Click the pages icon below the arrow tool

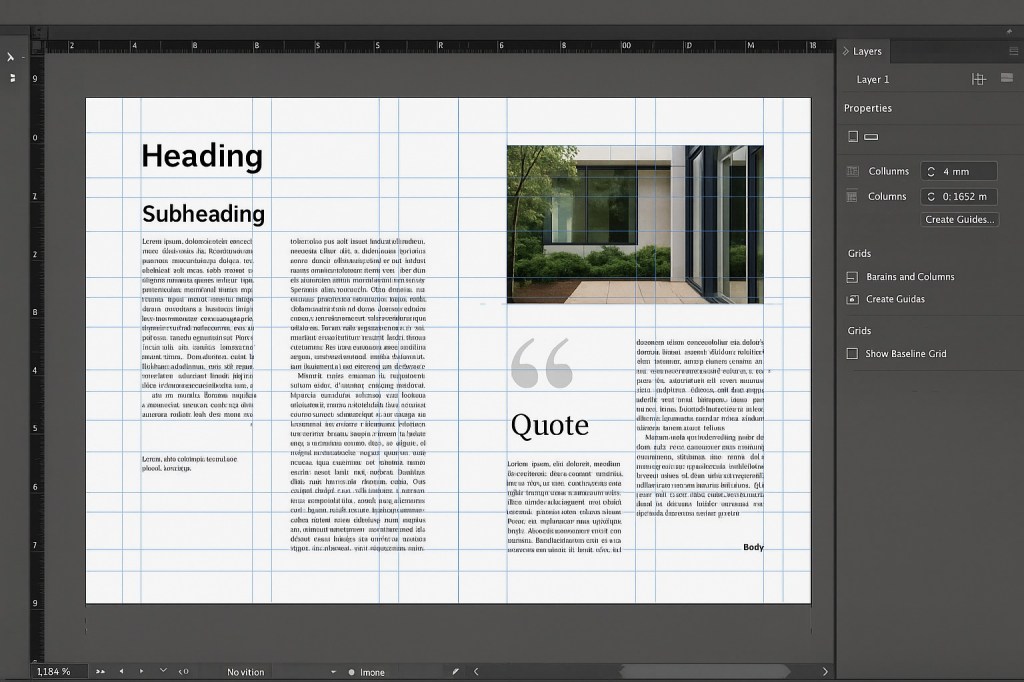tap(11, 76)
